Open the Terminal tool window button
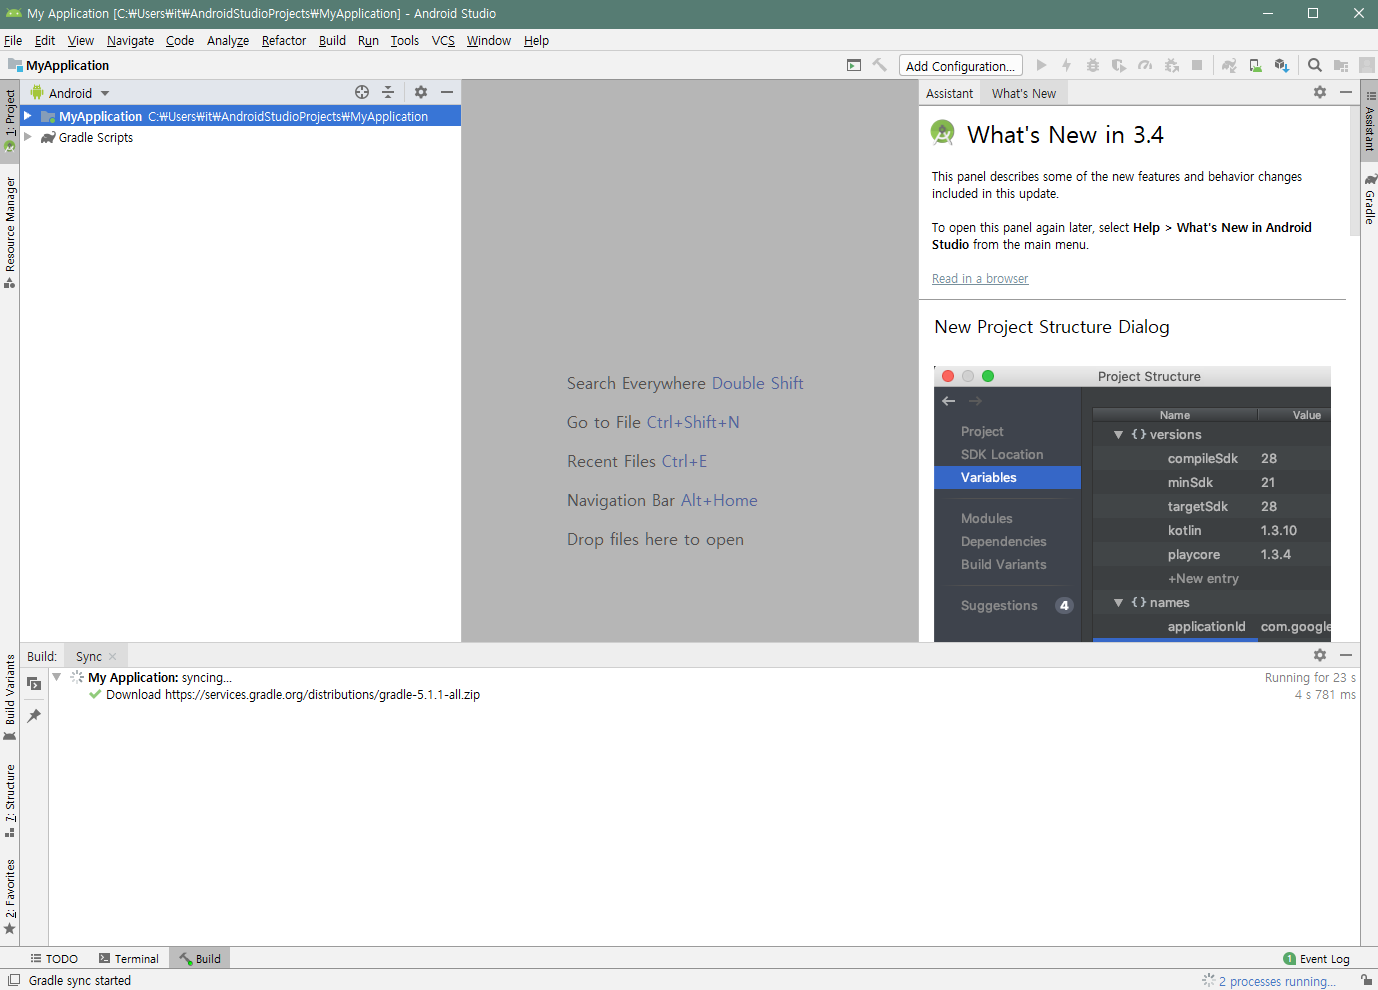 tap(129, 958)
